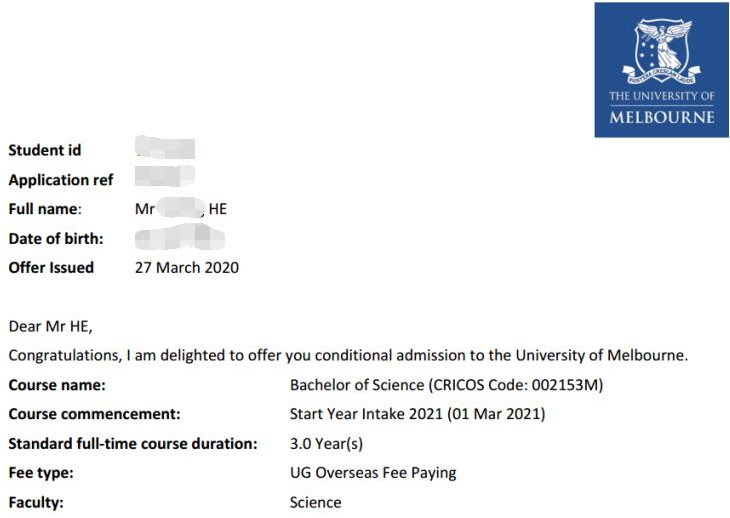Click the Date of birth label
Screen dimensions: 730x518
coord(56,239)
